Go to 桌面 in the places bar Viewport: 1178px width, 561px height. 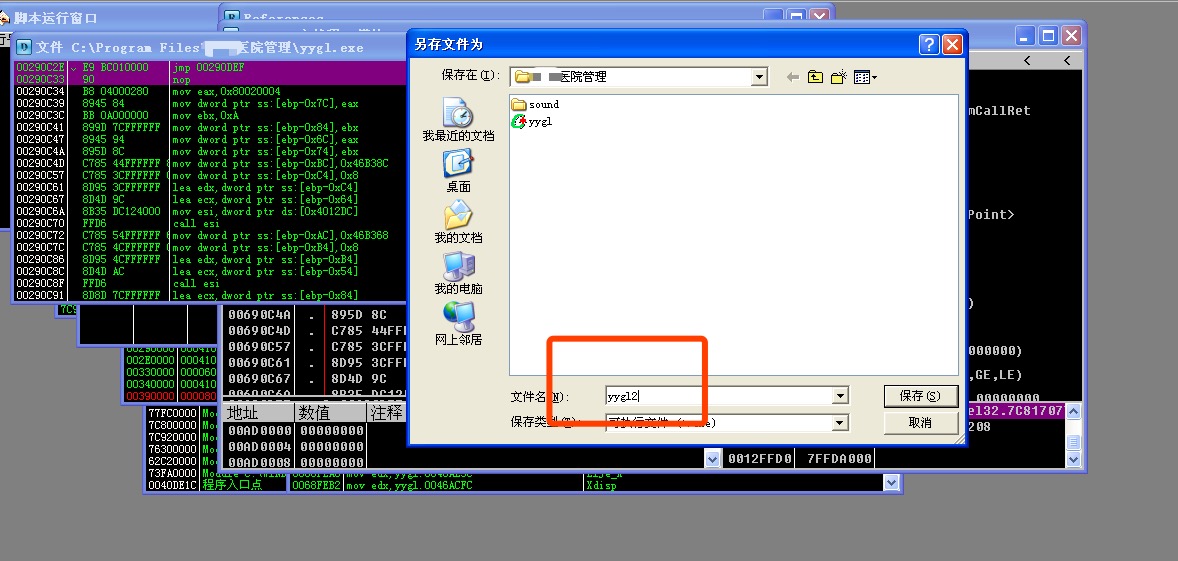(458, 171)
